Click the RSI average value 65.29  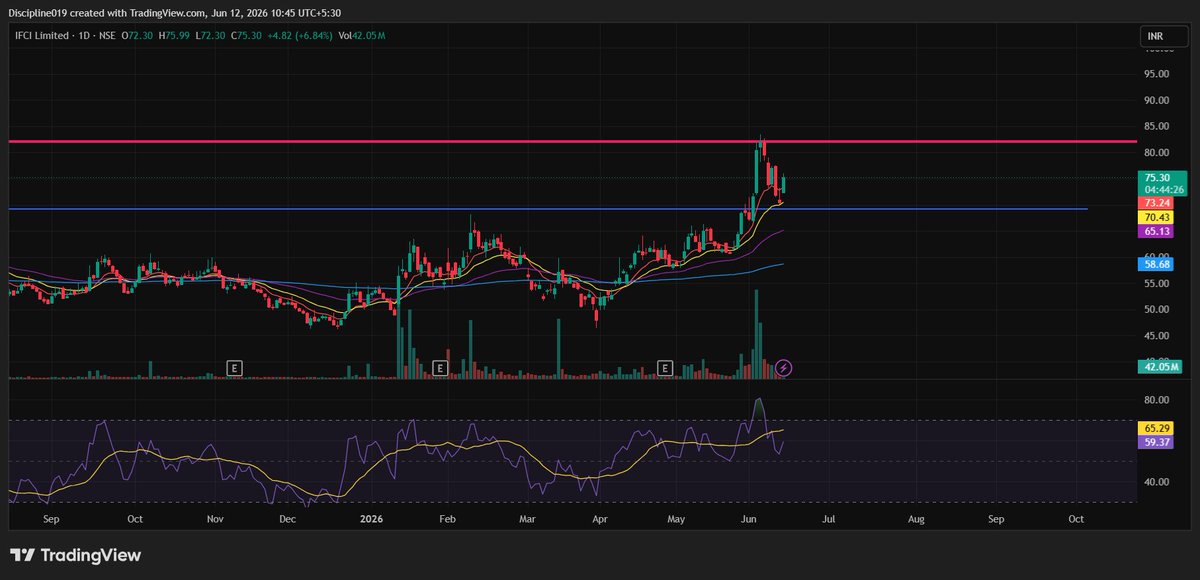1157,427
